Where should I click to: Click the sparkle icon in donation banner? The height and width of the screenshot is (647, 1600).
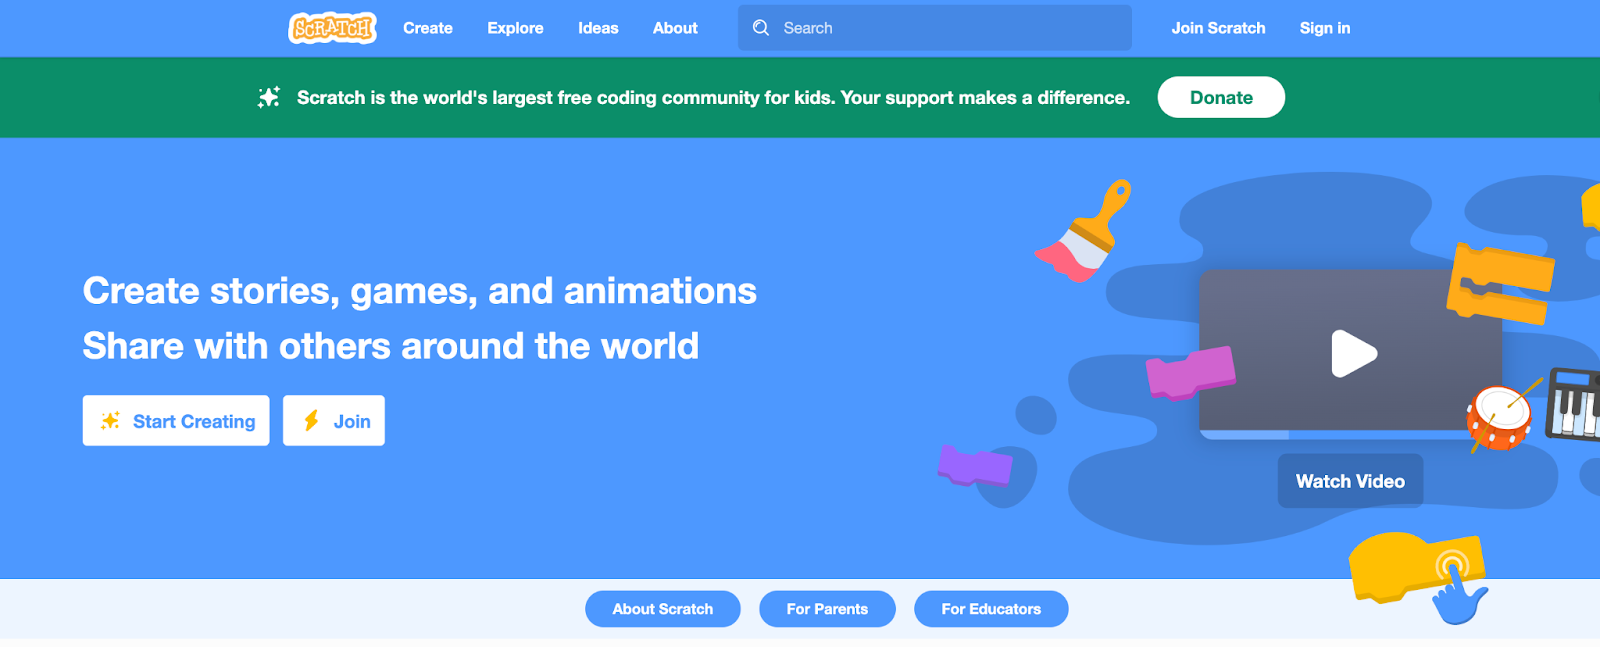tap(269, 97)
